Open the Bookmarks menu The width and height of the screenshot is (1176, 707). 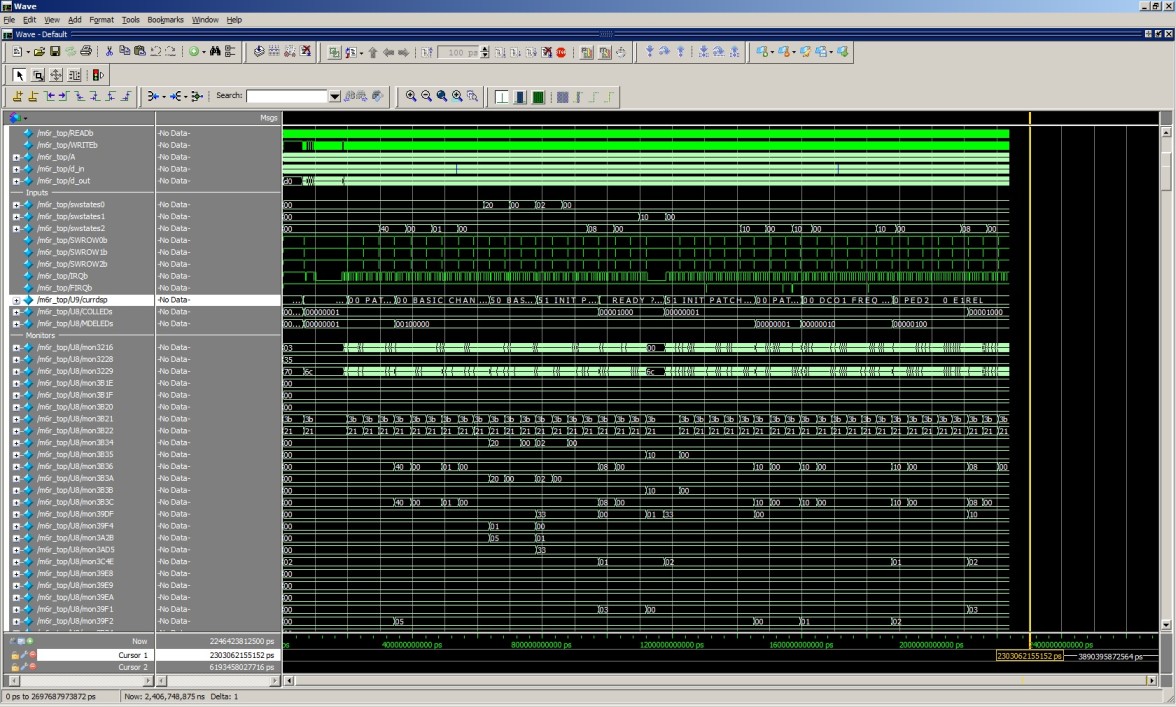click(x=165, y=20)
